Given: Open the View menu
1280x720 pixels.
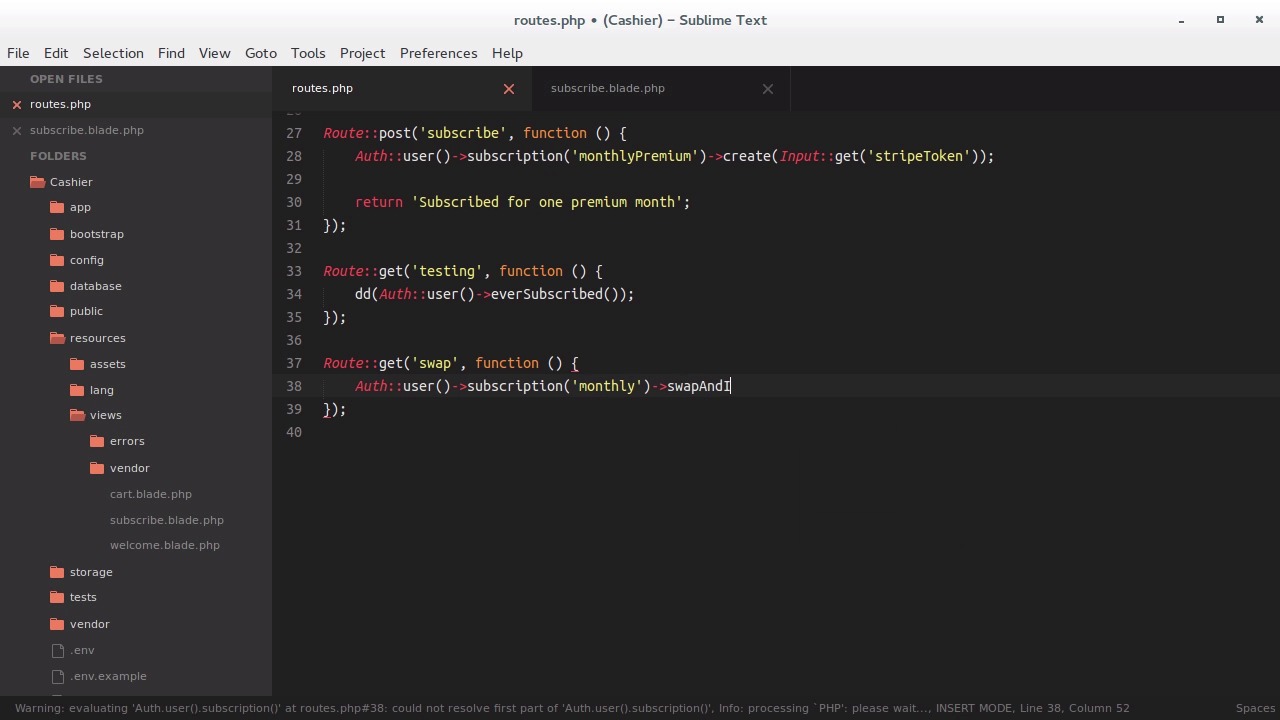Looking at the screenshot, I should click(214, 53).
